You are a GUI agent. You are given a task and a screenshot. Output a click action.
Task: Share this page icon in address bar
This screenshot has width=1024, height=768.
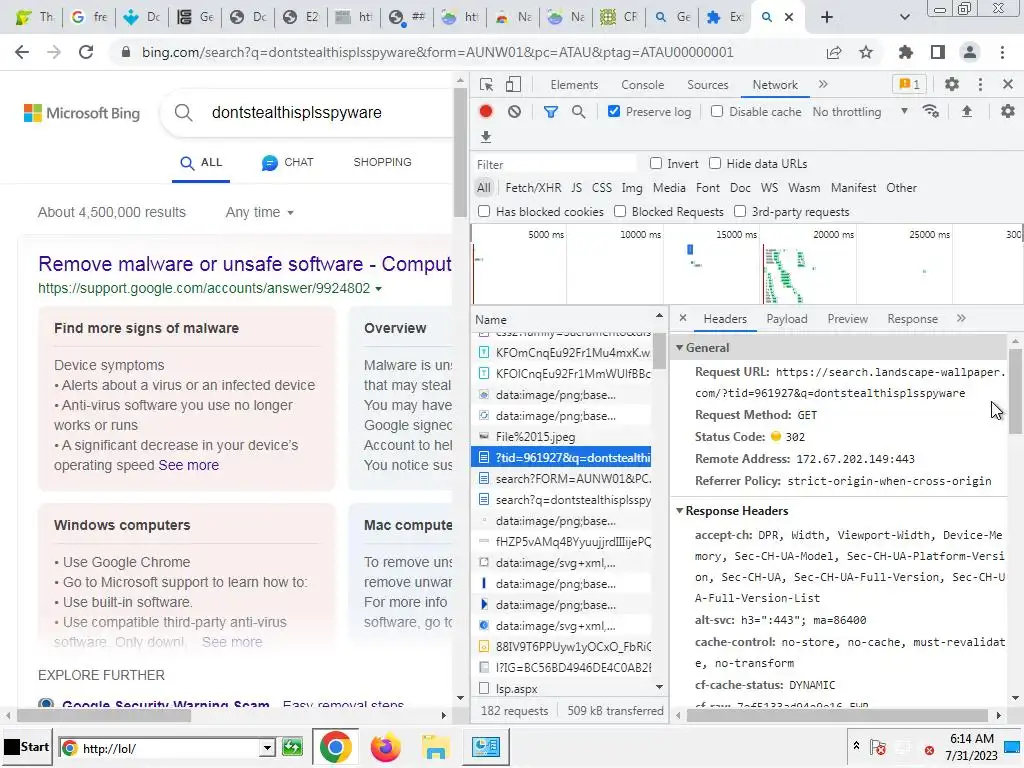tap(834, 52)
